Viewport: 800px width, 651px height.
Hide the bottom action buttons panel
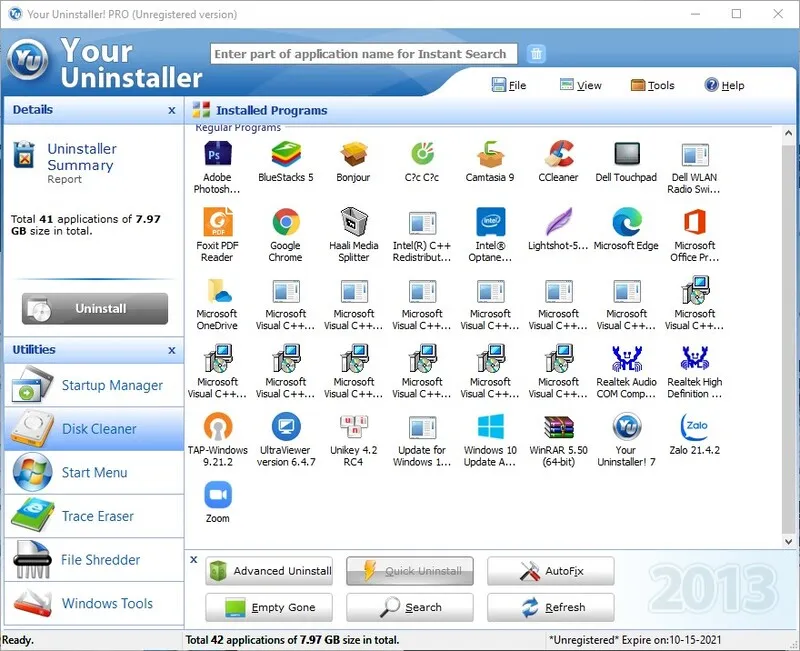[194, 560]
